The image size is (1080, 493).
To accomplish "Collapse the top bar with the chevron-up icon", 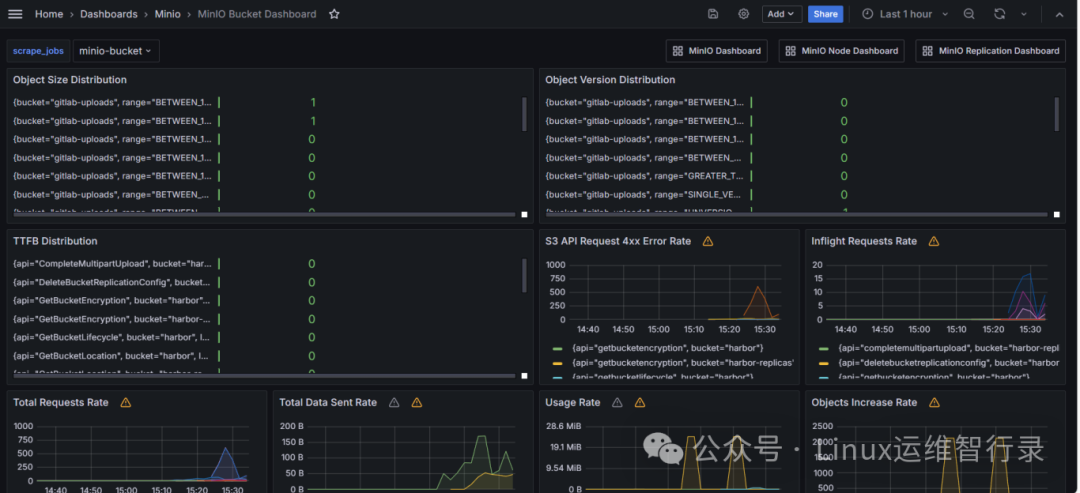I will pos(1059,14).
